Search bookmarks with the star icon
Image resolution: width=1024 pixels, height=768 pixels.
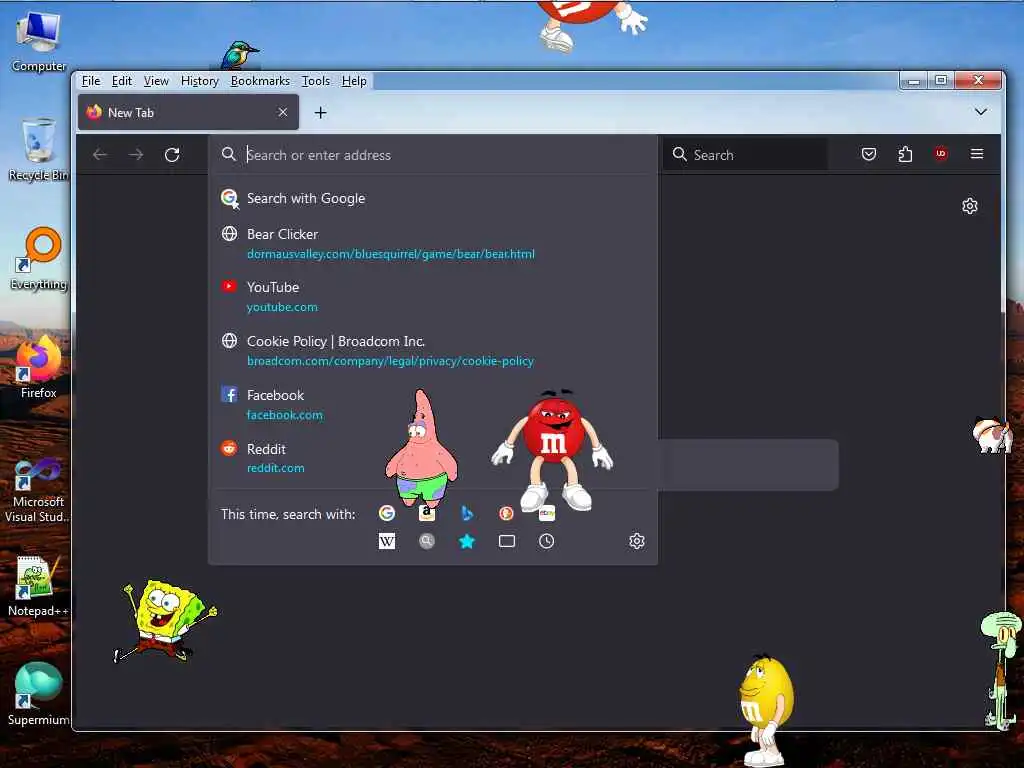466,541
